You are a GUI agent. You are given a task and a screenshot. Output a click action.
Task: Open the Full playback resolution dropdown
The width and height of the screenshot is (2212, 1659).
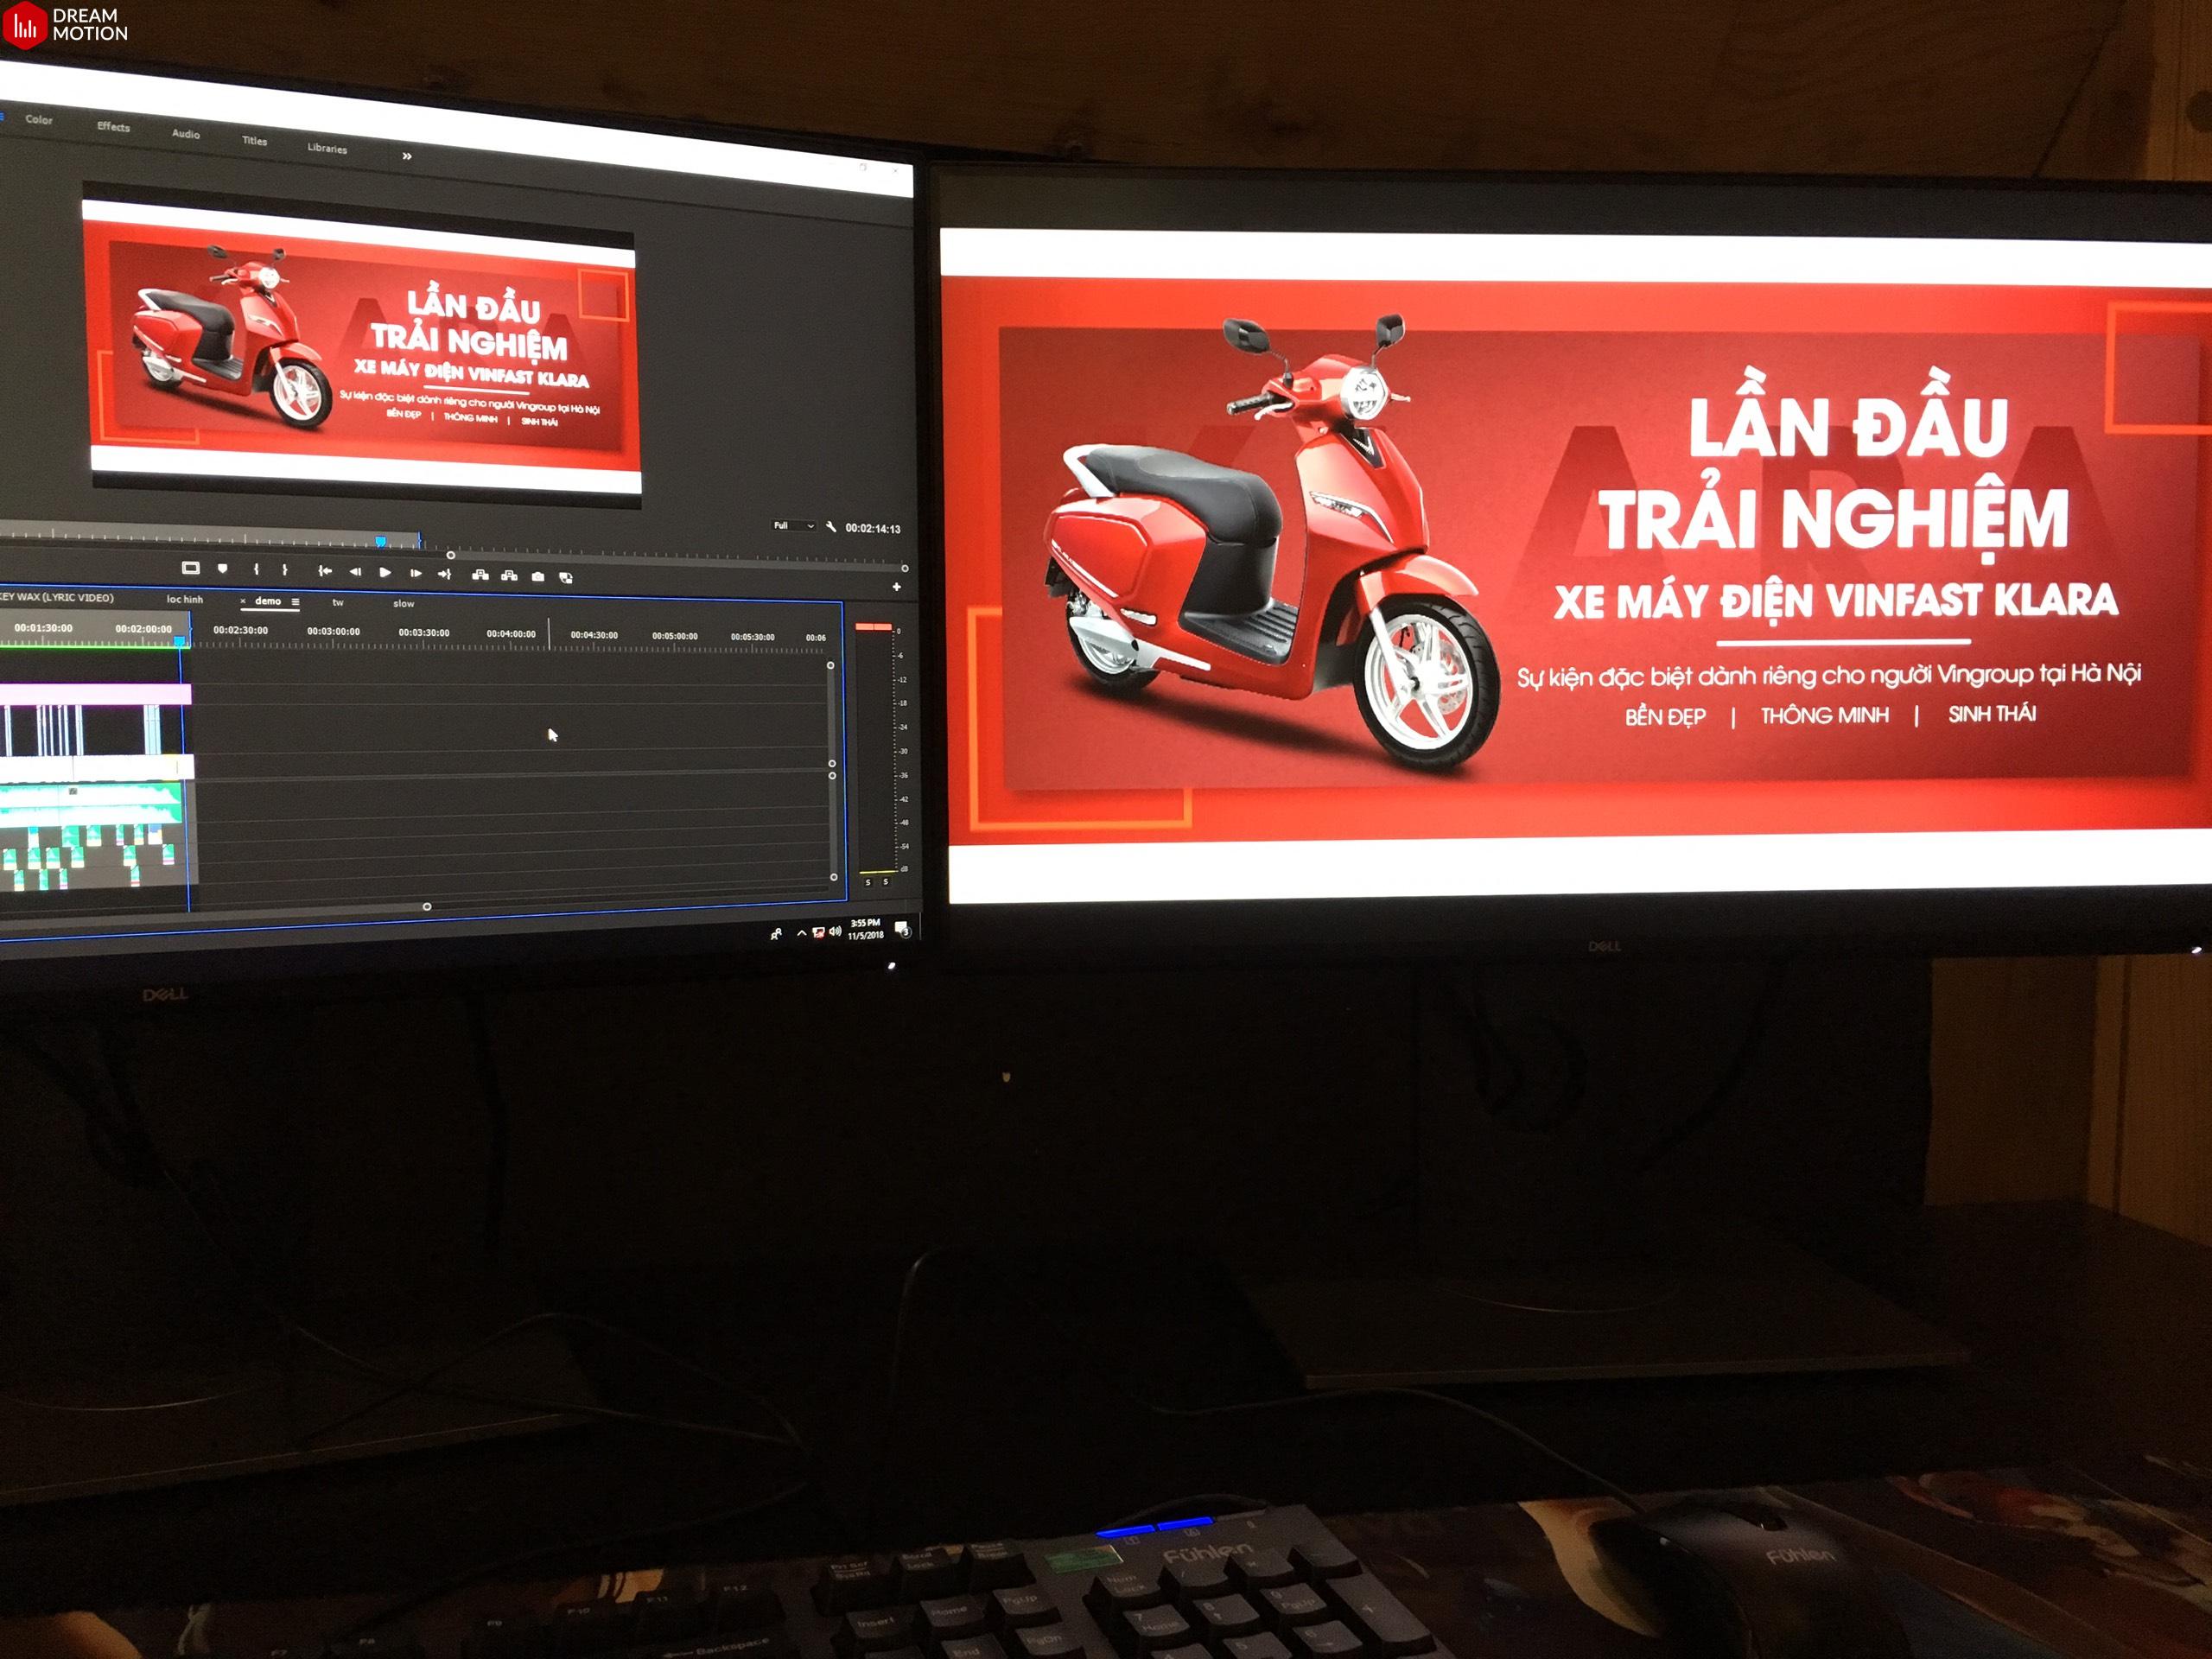point(794,525)
